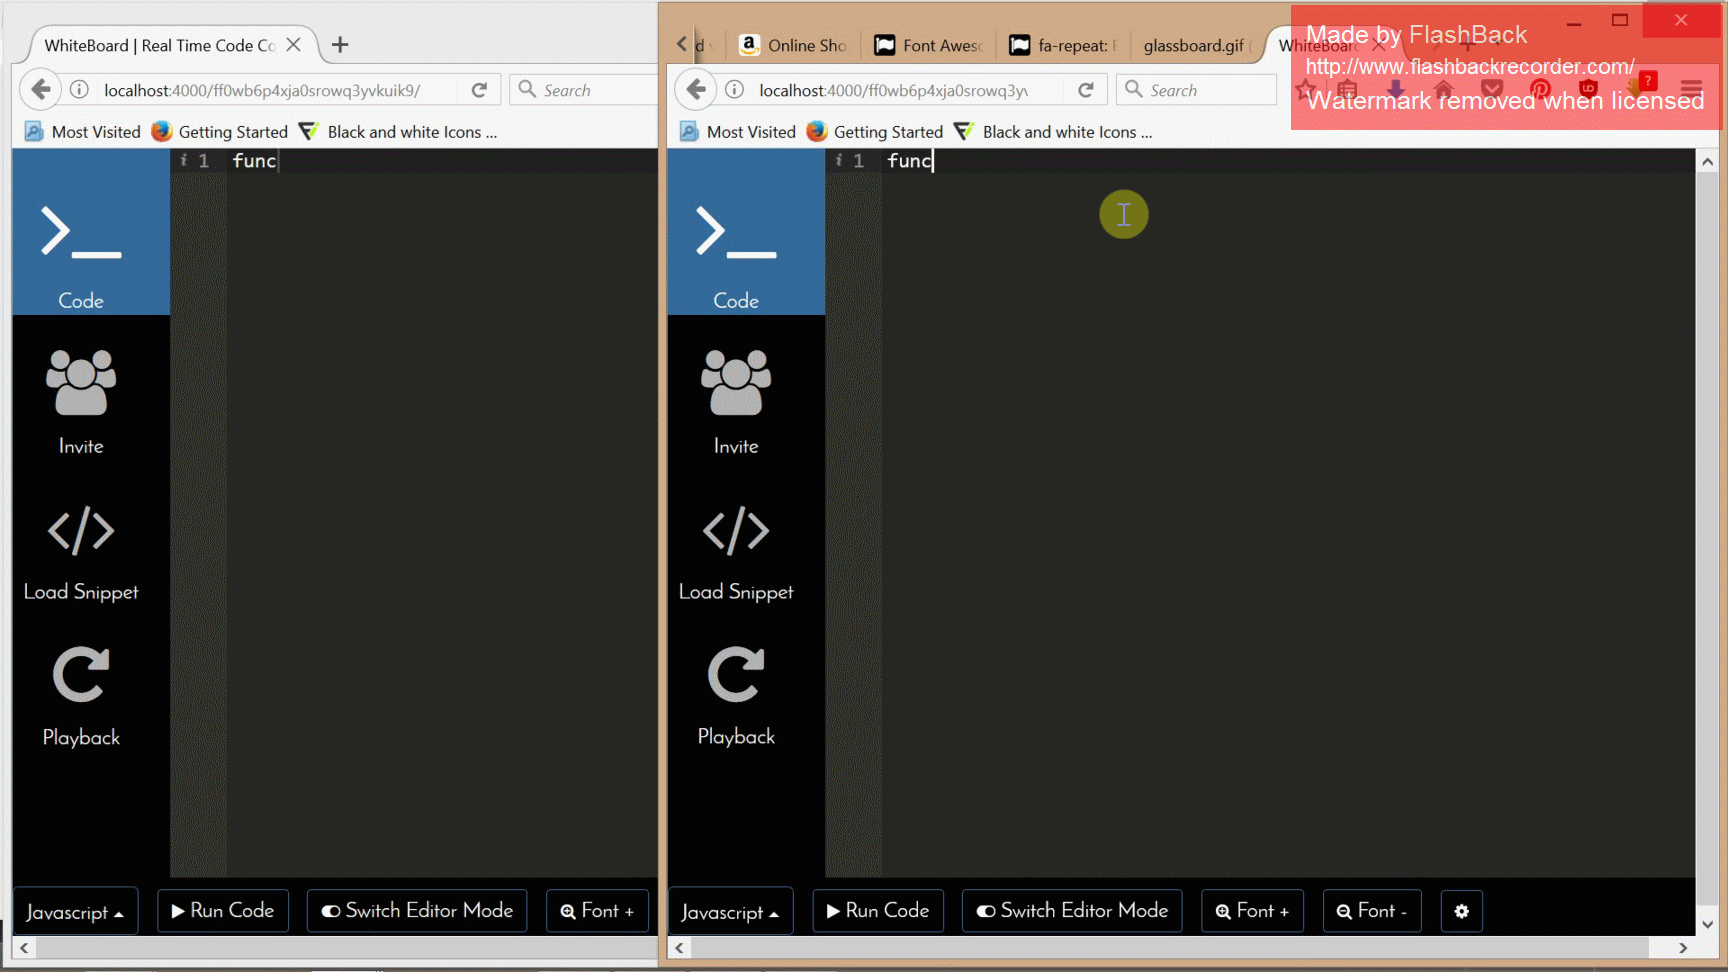Click the settings gear in bottom toolbar
The image size is (1728, 972).
pos(1461,911)
